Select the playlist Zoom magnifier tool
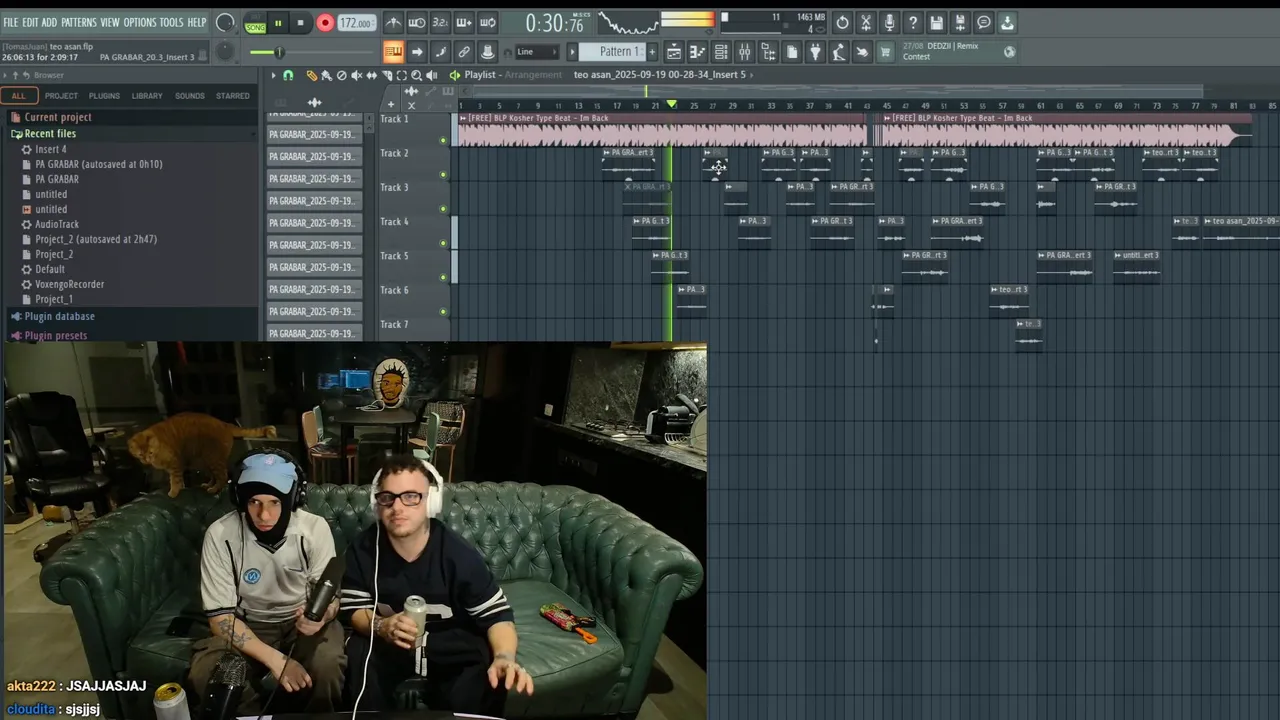Screen dimensions: 1280x720 pos(417,75)
